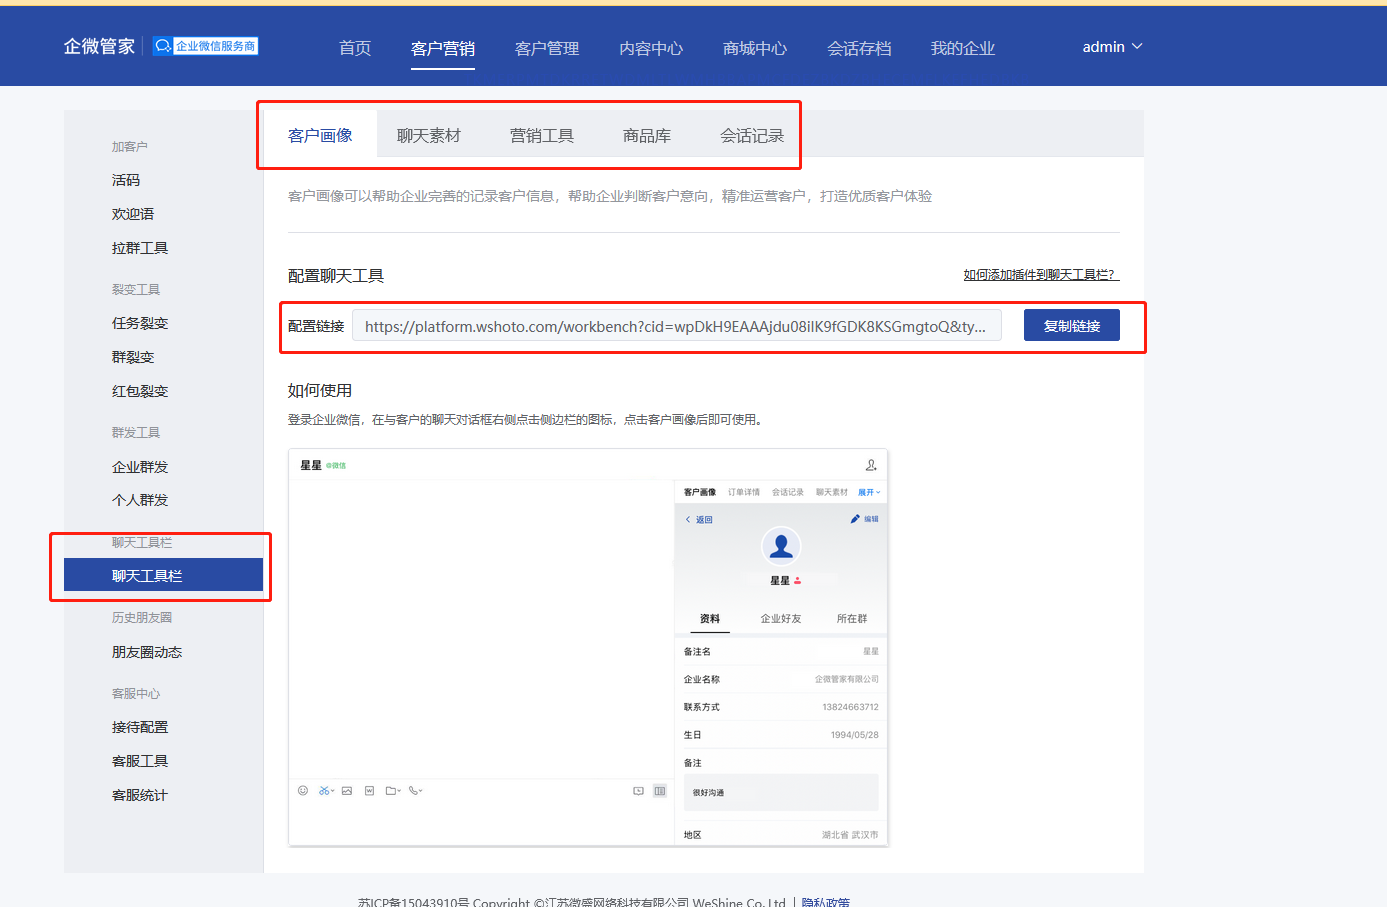Screen dimensions: 1387x907
Task: Click the phone call icon in demo chat
Action: (x=413, y=791)
